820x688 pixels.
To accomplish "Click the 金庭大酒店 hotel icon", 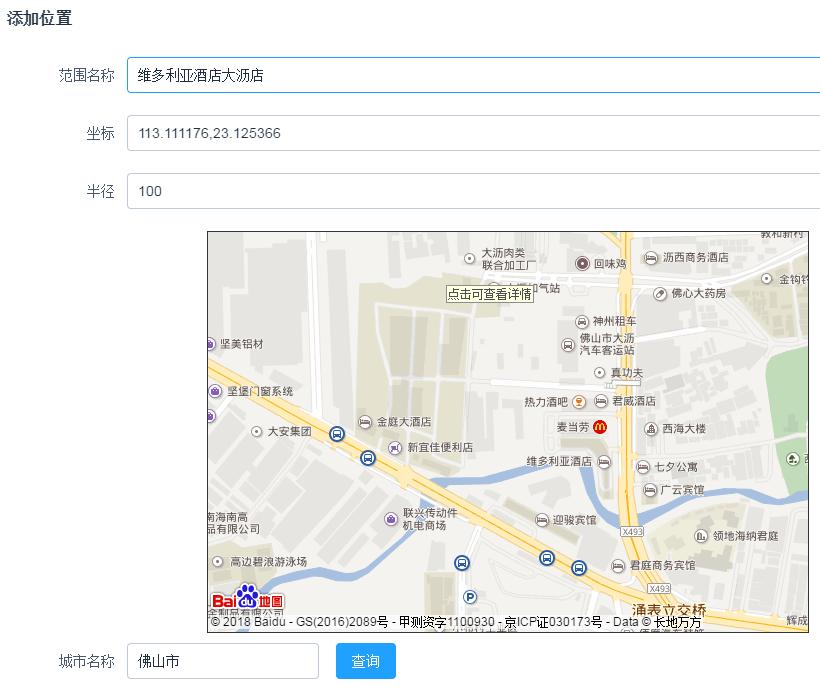I will pos(364,423).
